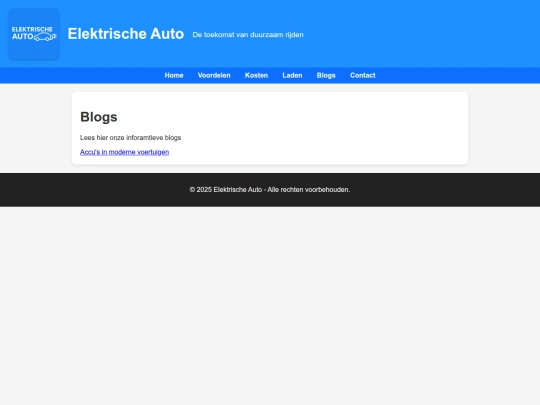Open the Home menu item

pos(174,75)
